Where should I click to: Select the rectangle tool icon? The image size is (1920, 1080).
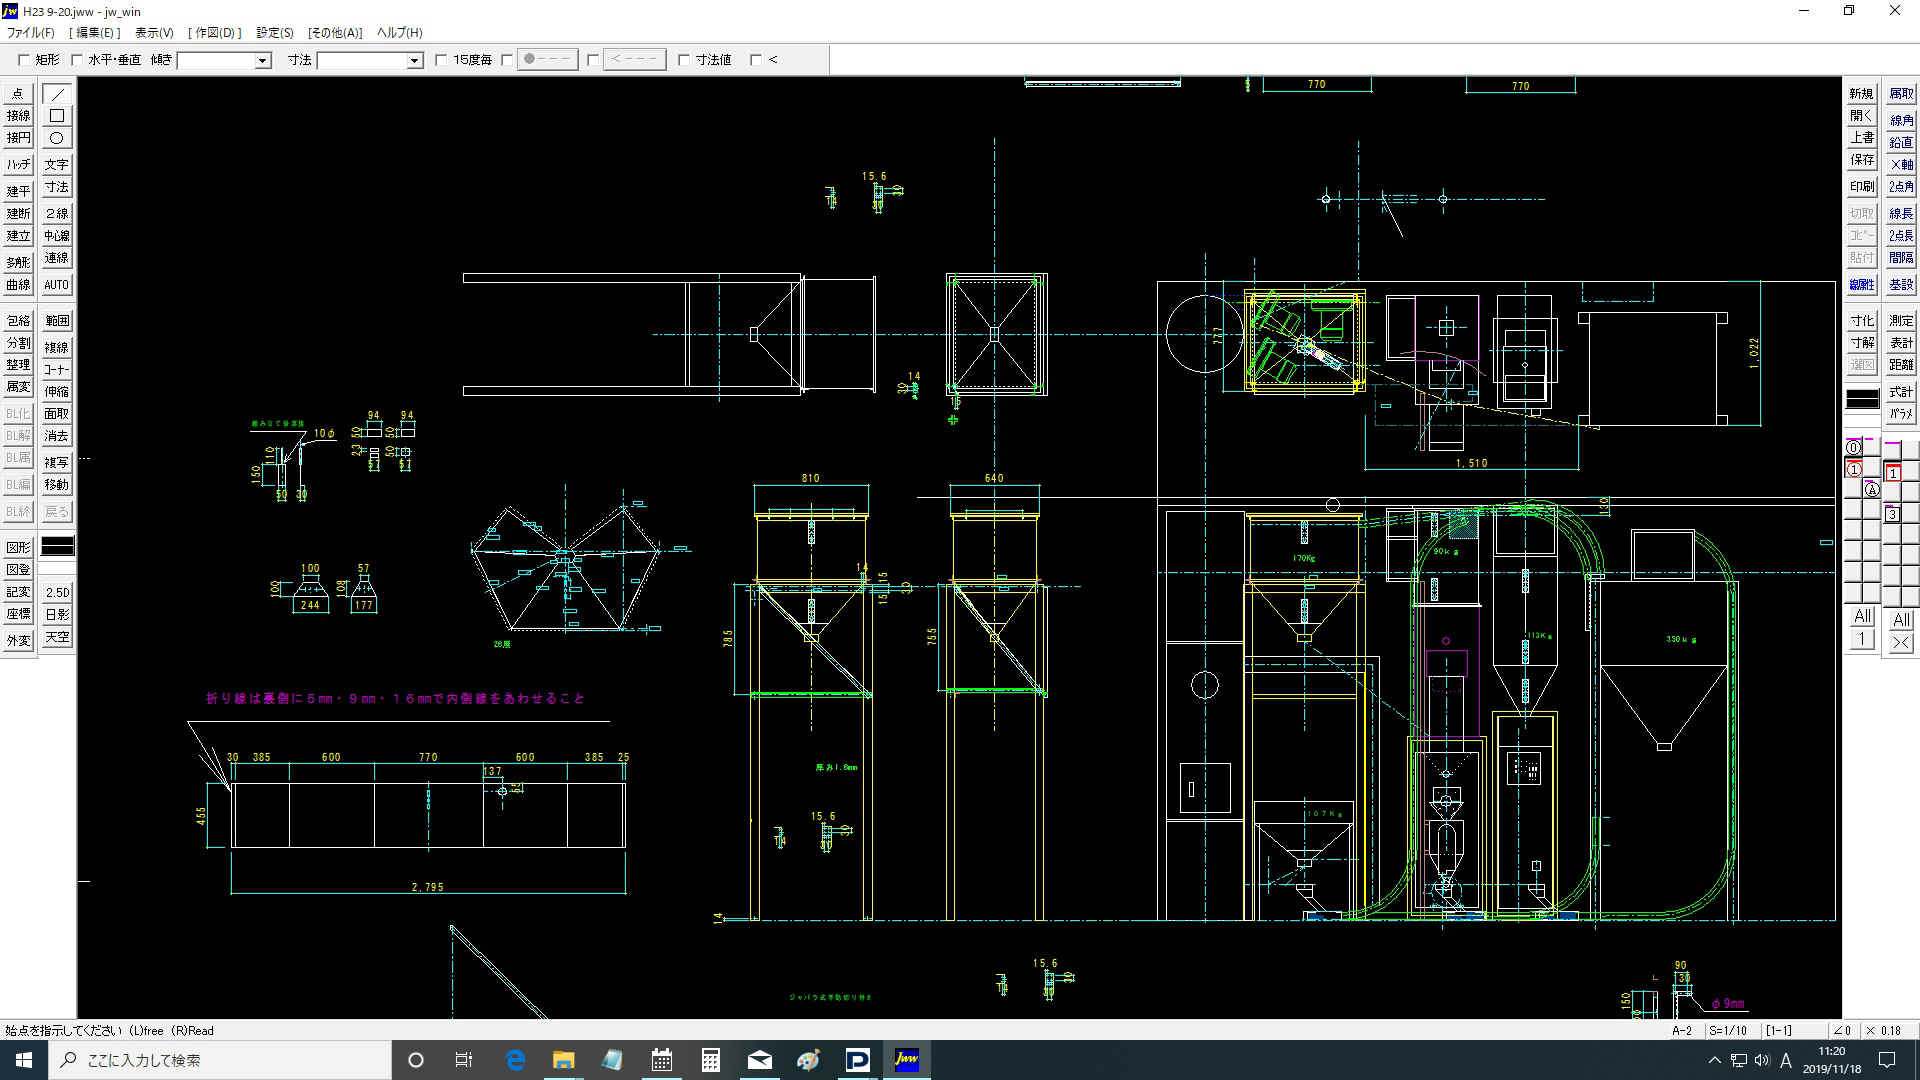click(57, 116)
